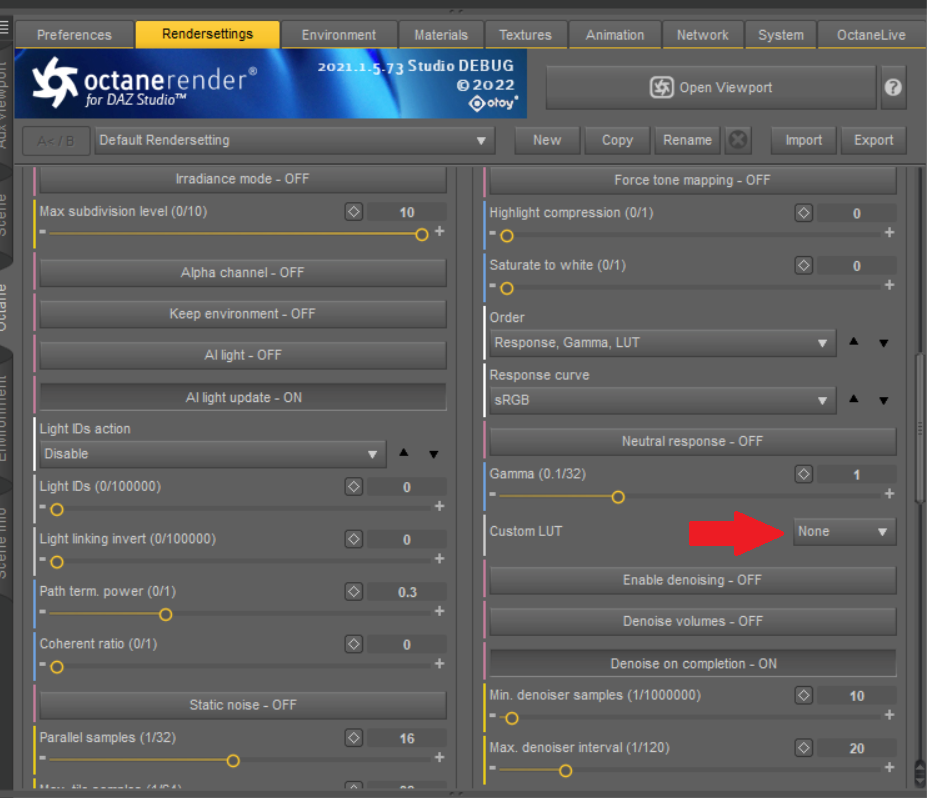Click Rename rendersetting button

click(687, 141)
